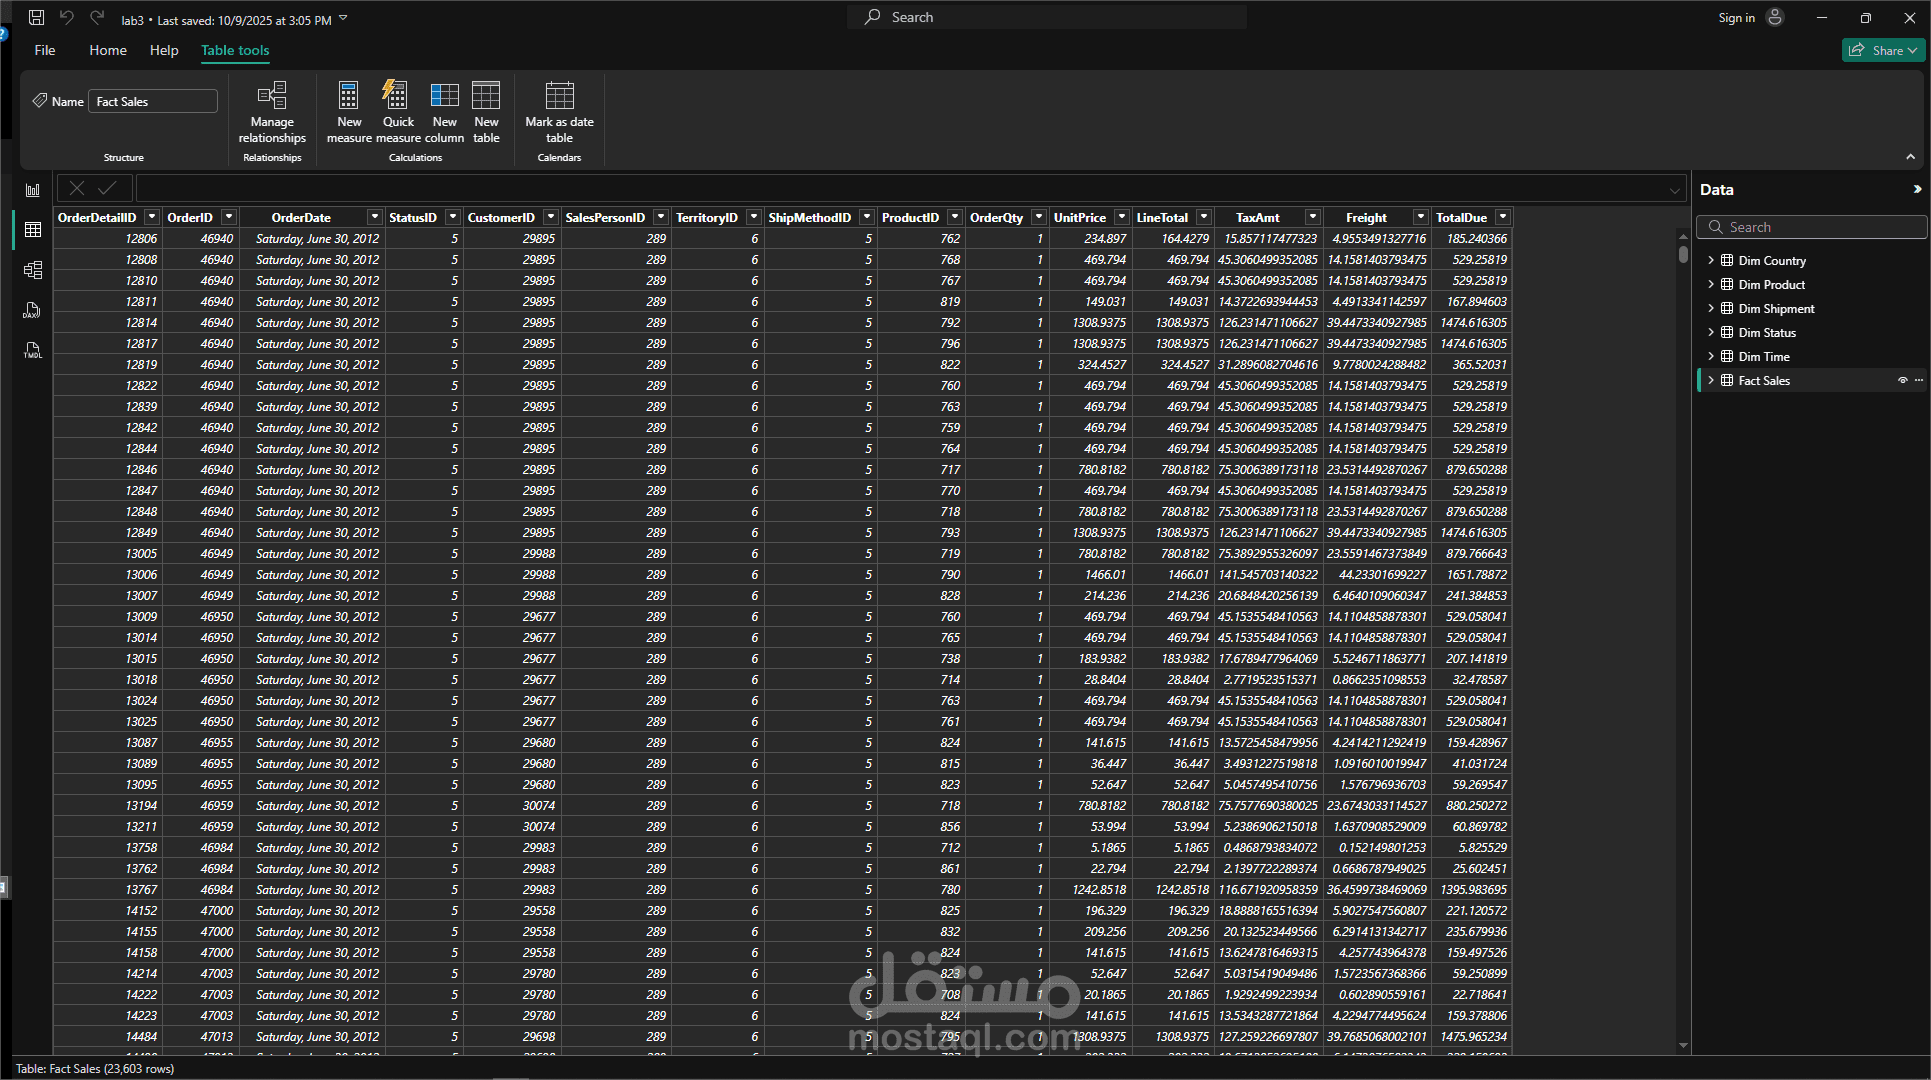Image resolution: width=1931 pixels, height=1080 pixels.
Task: Click the Sign in link
Action: pos(1736,18)
